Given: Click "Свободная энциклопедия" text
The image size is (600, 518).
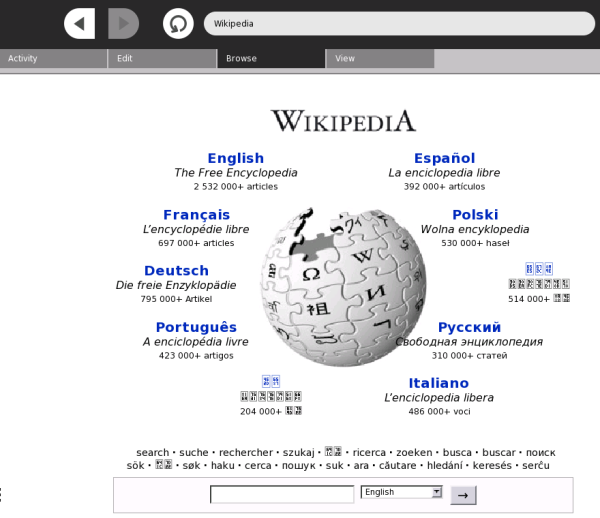Looking at the screenshot, I should coord(469,342).
